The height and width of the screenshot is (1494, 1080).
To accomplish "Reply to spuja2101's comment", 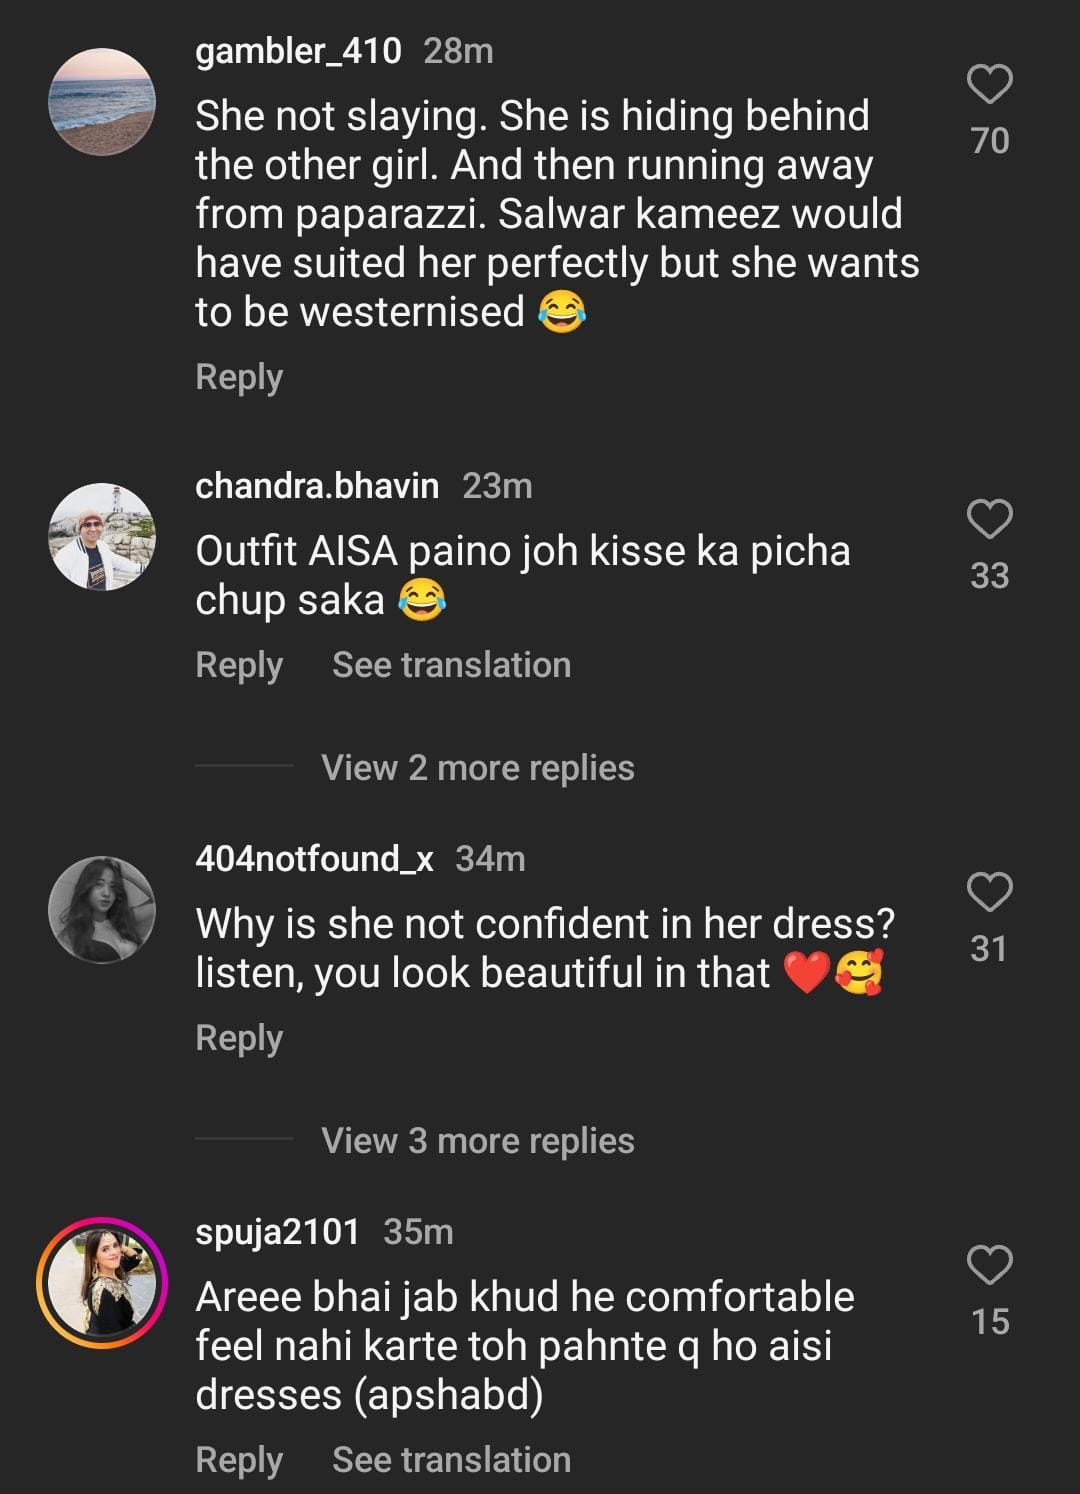I will [x=239, y=1460].
